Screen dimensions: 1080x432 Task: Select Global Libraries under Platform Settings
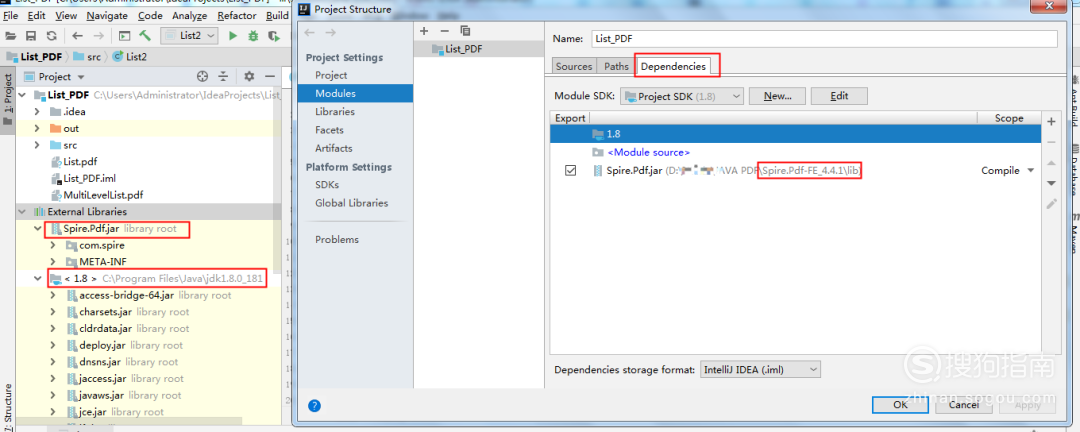click(x=351, y=203)
